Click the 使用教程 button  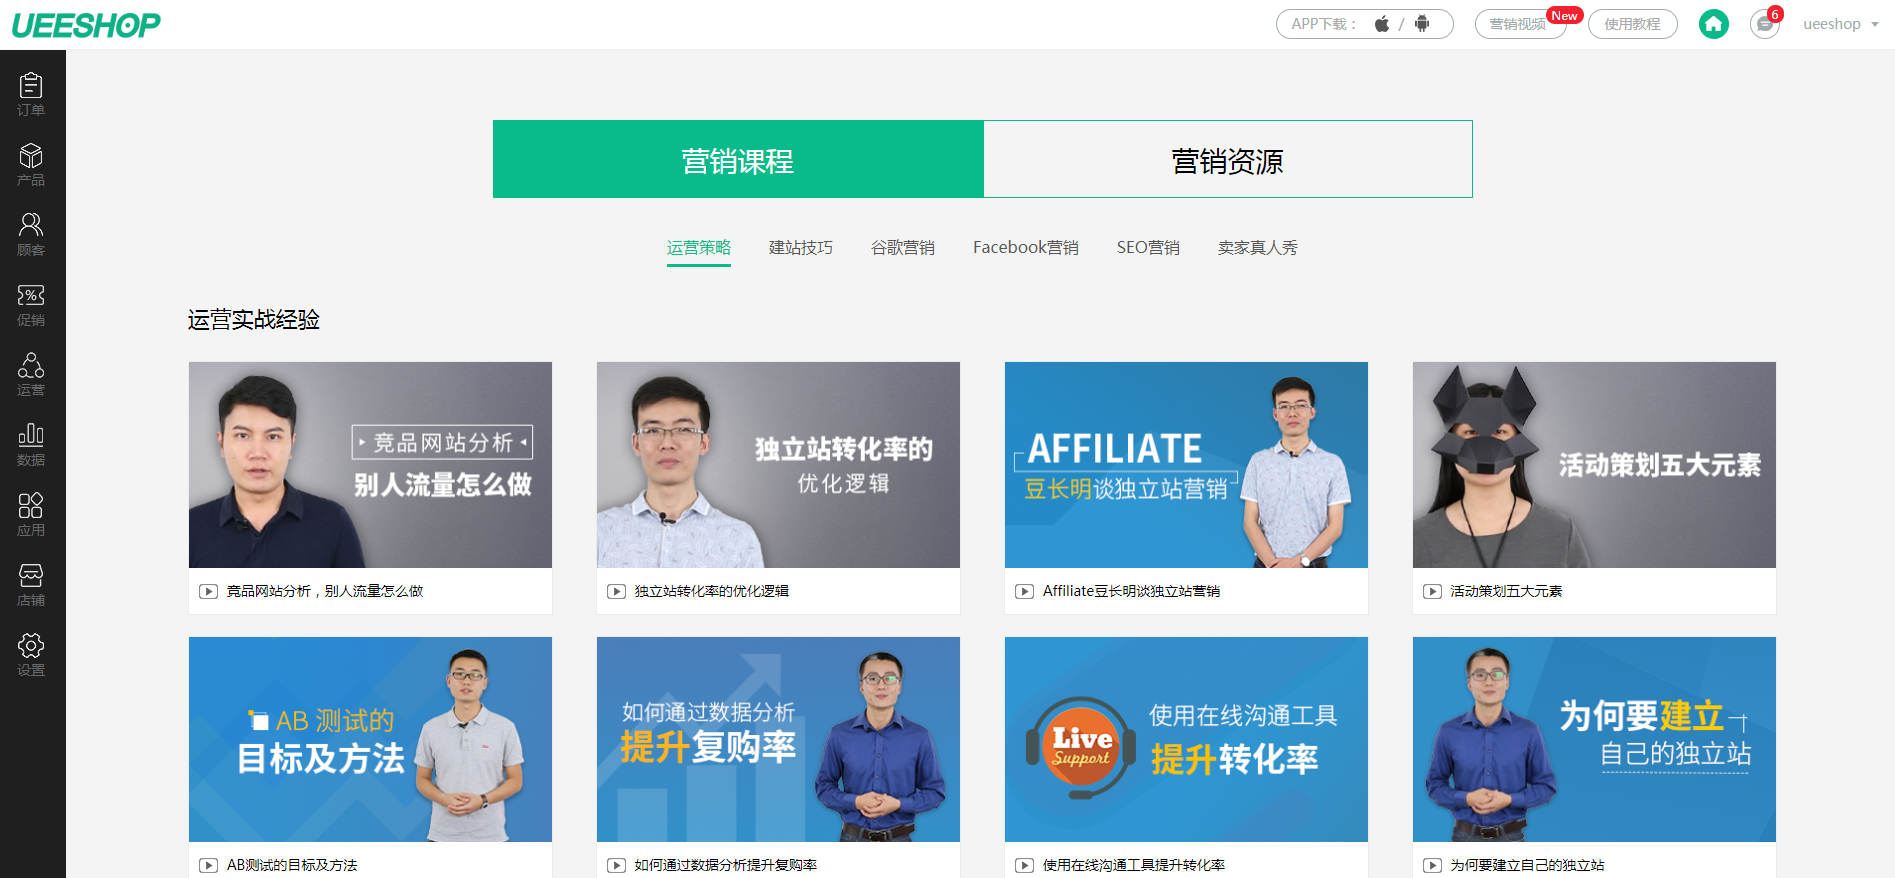(x=1633, y=24)
